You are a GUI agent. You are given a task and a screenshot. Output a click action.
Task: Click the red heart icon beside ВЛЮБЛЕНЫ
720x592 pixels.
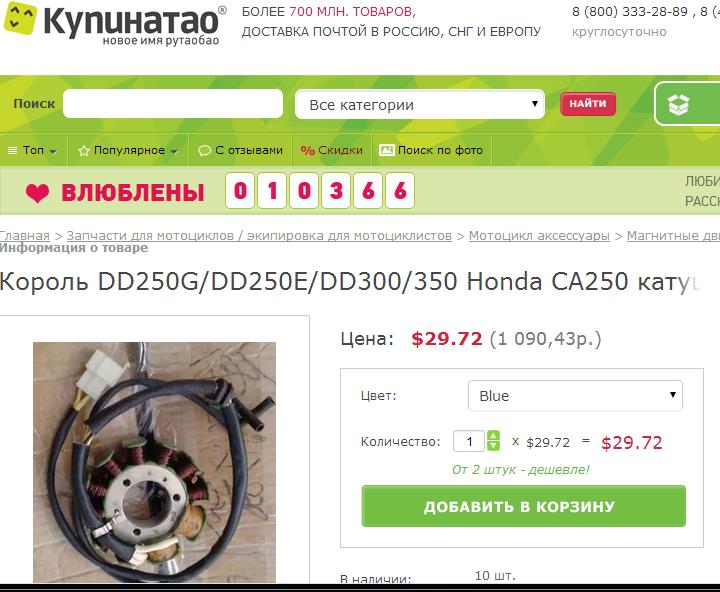(38, 192)
